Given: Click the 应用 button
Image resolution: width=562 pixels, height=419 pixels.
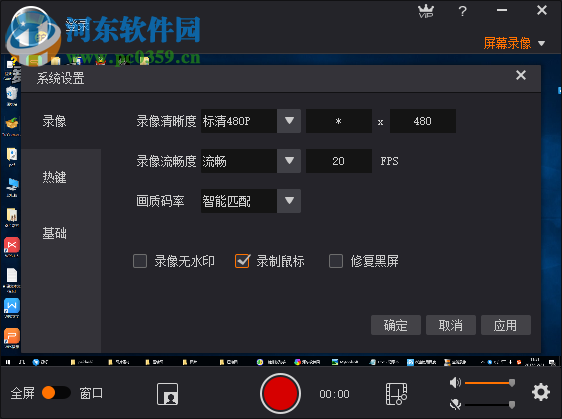Looking at the screenshot, I should click(x=506, y=325).
